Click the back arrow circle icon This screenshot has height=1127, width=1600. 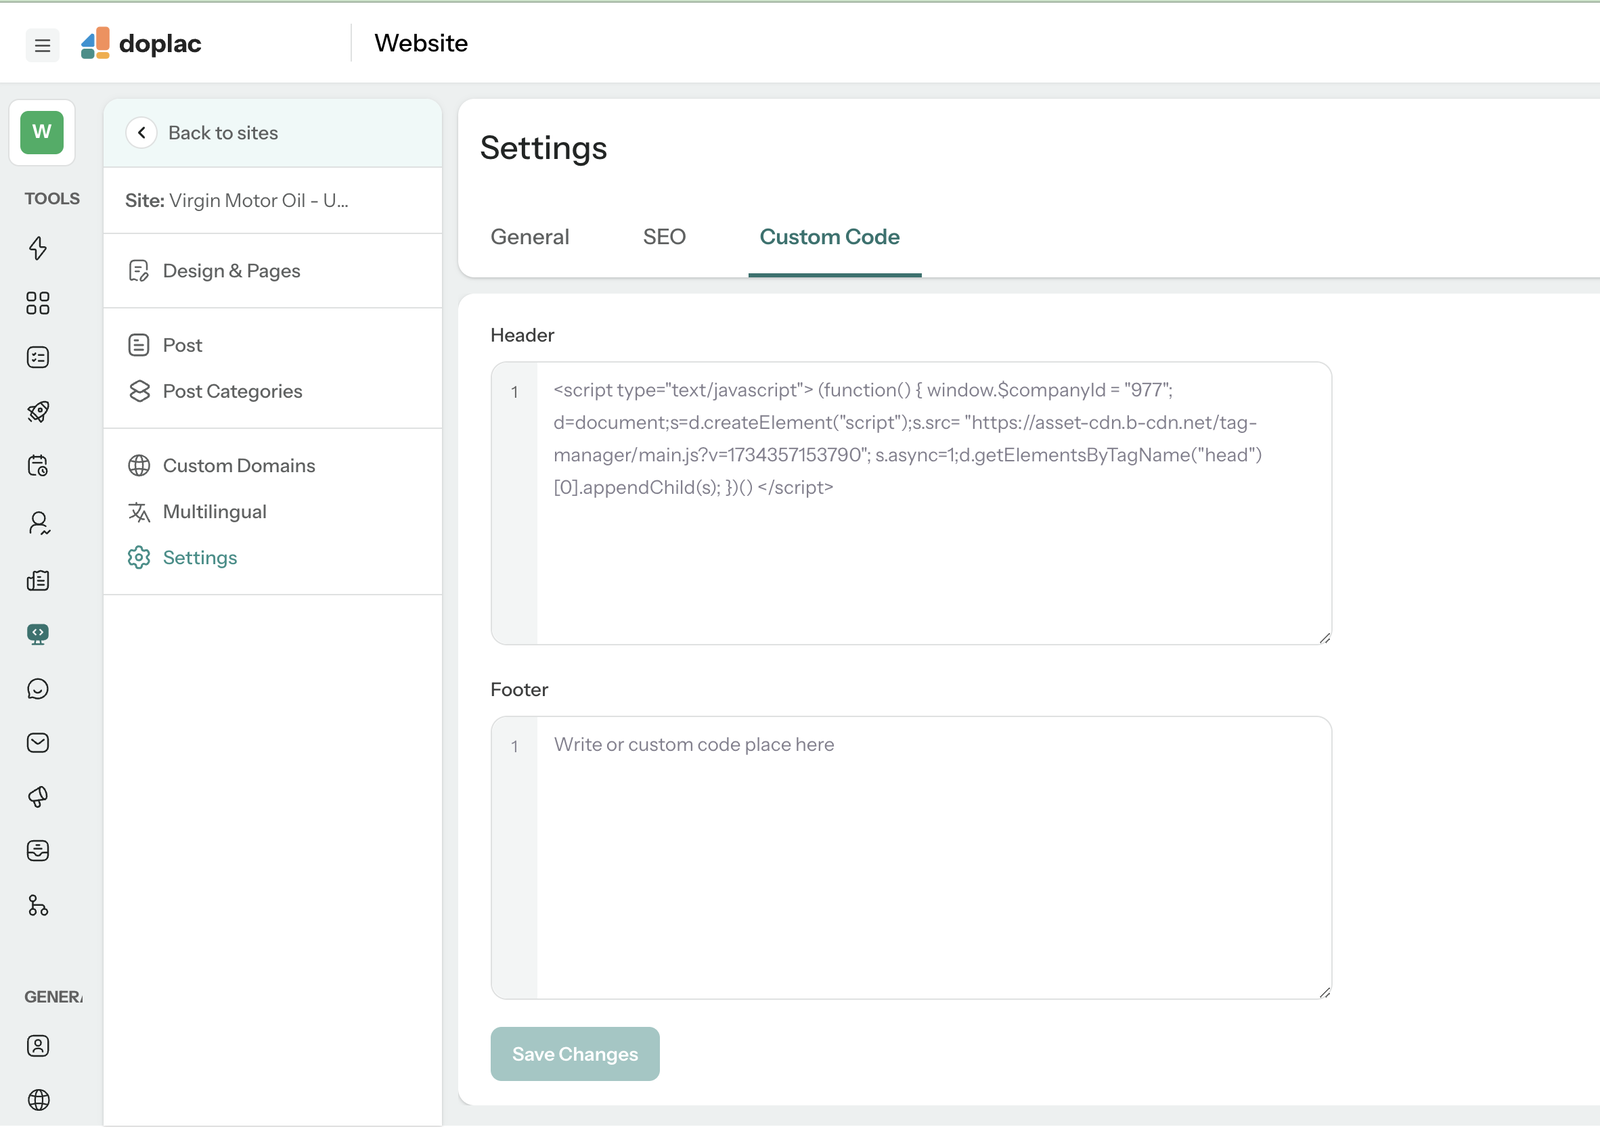click(x=141, y=133)
